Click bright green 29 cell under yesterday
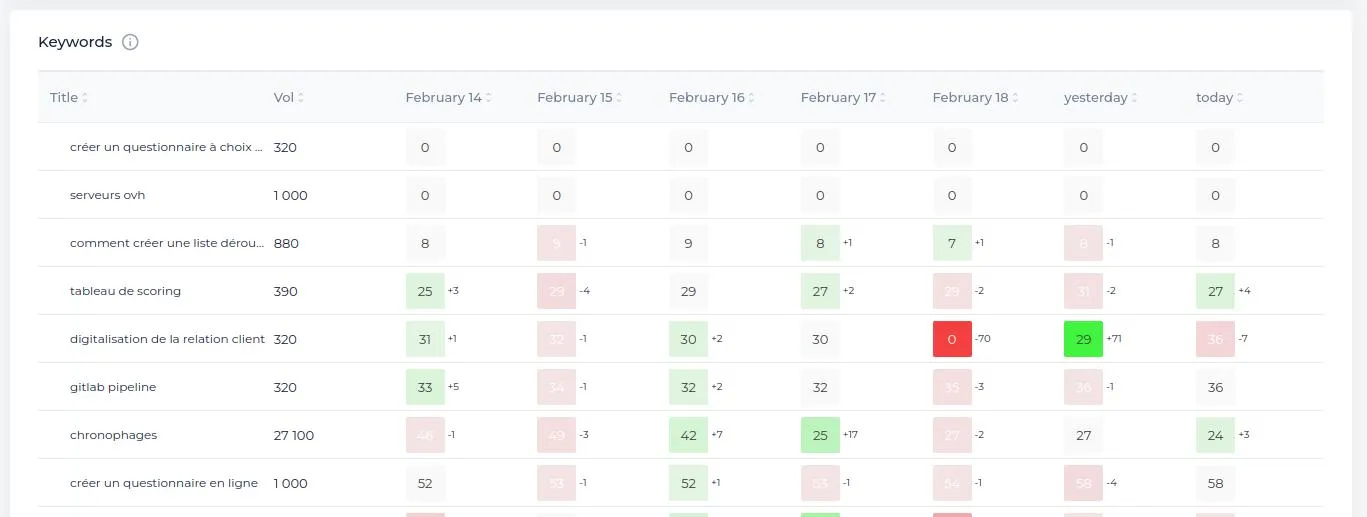1367x517 pixels. click(x=1083, y=339)
